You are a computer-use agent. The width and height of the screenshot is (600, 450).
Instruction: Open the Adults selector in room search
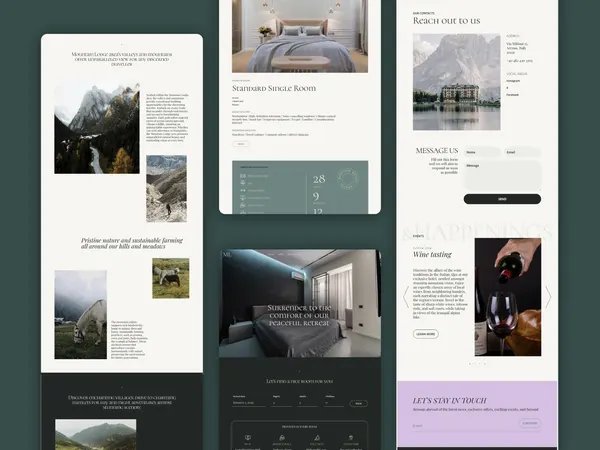[308, 401]
